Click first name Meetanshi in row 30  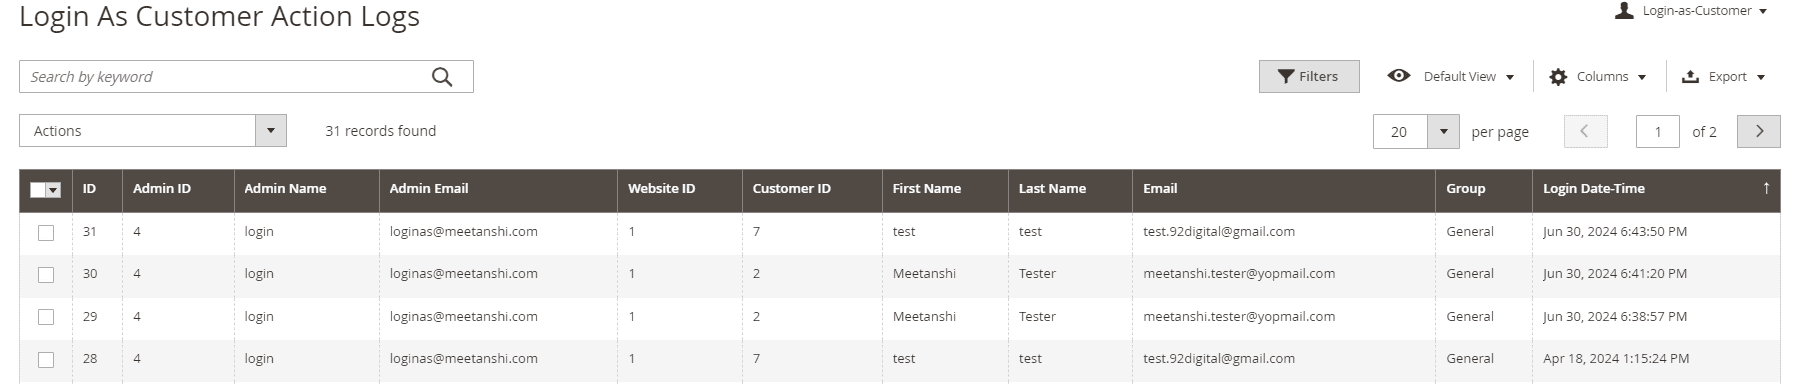924,273
